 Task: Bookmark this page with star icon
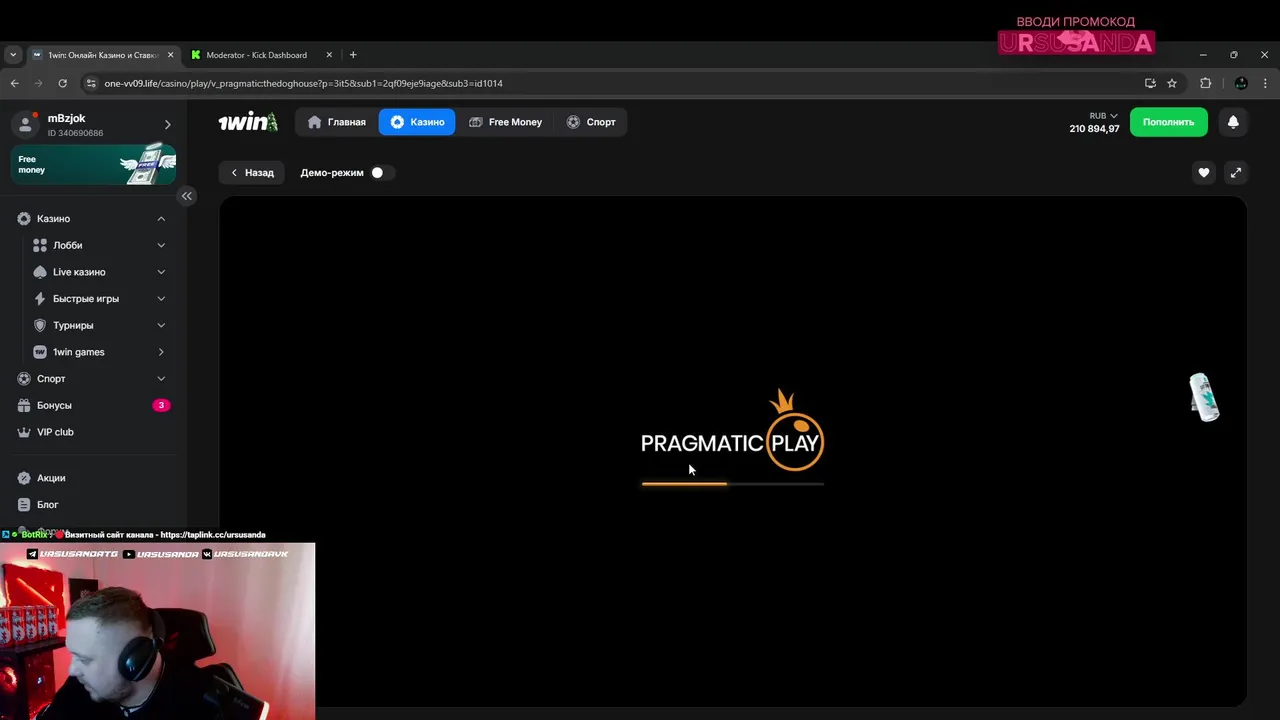(x=1172, y=83)
